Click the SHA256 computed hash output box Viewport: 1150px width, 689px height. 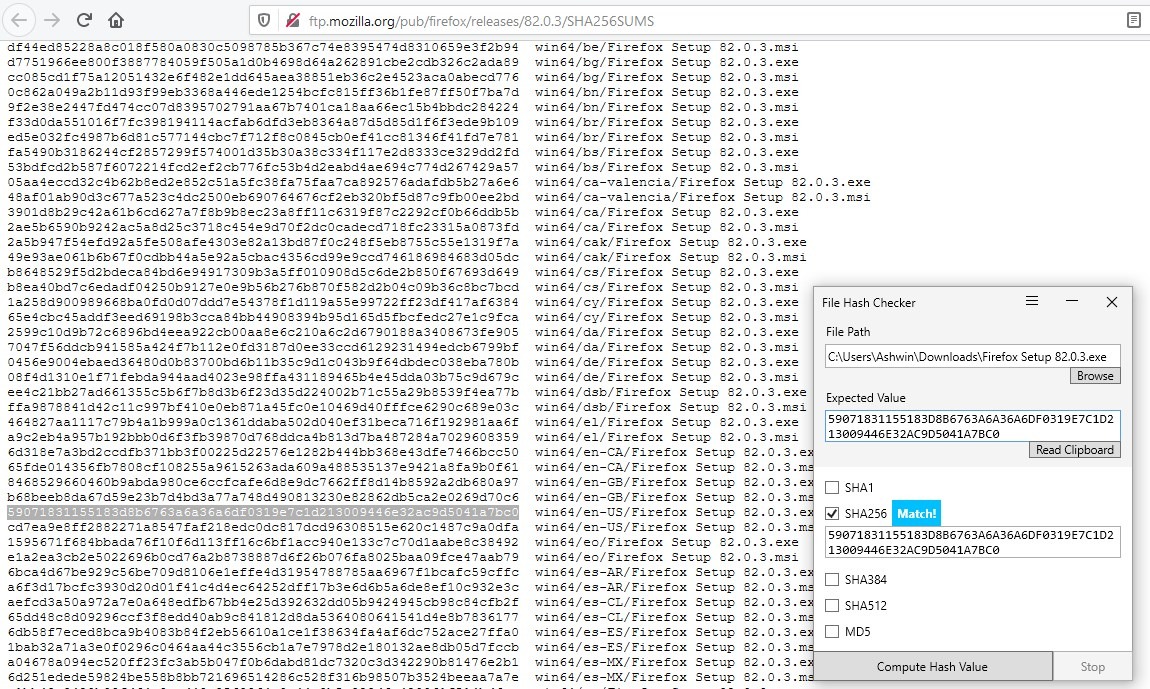(973, 542)
